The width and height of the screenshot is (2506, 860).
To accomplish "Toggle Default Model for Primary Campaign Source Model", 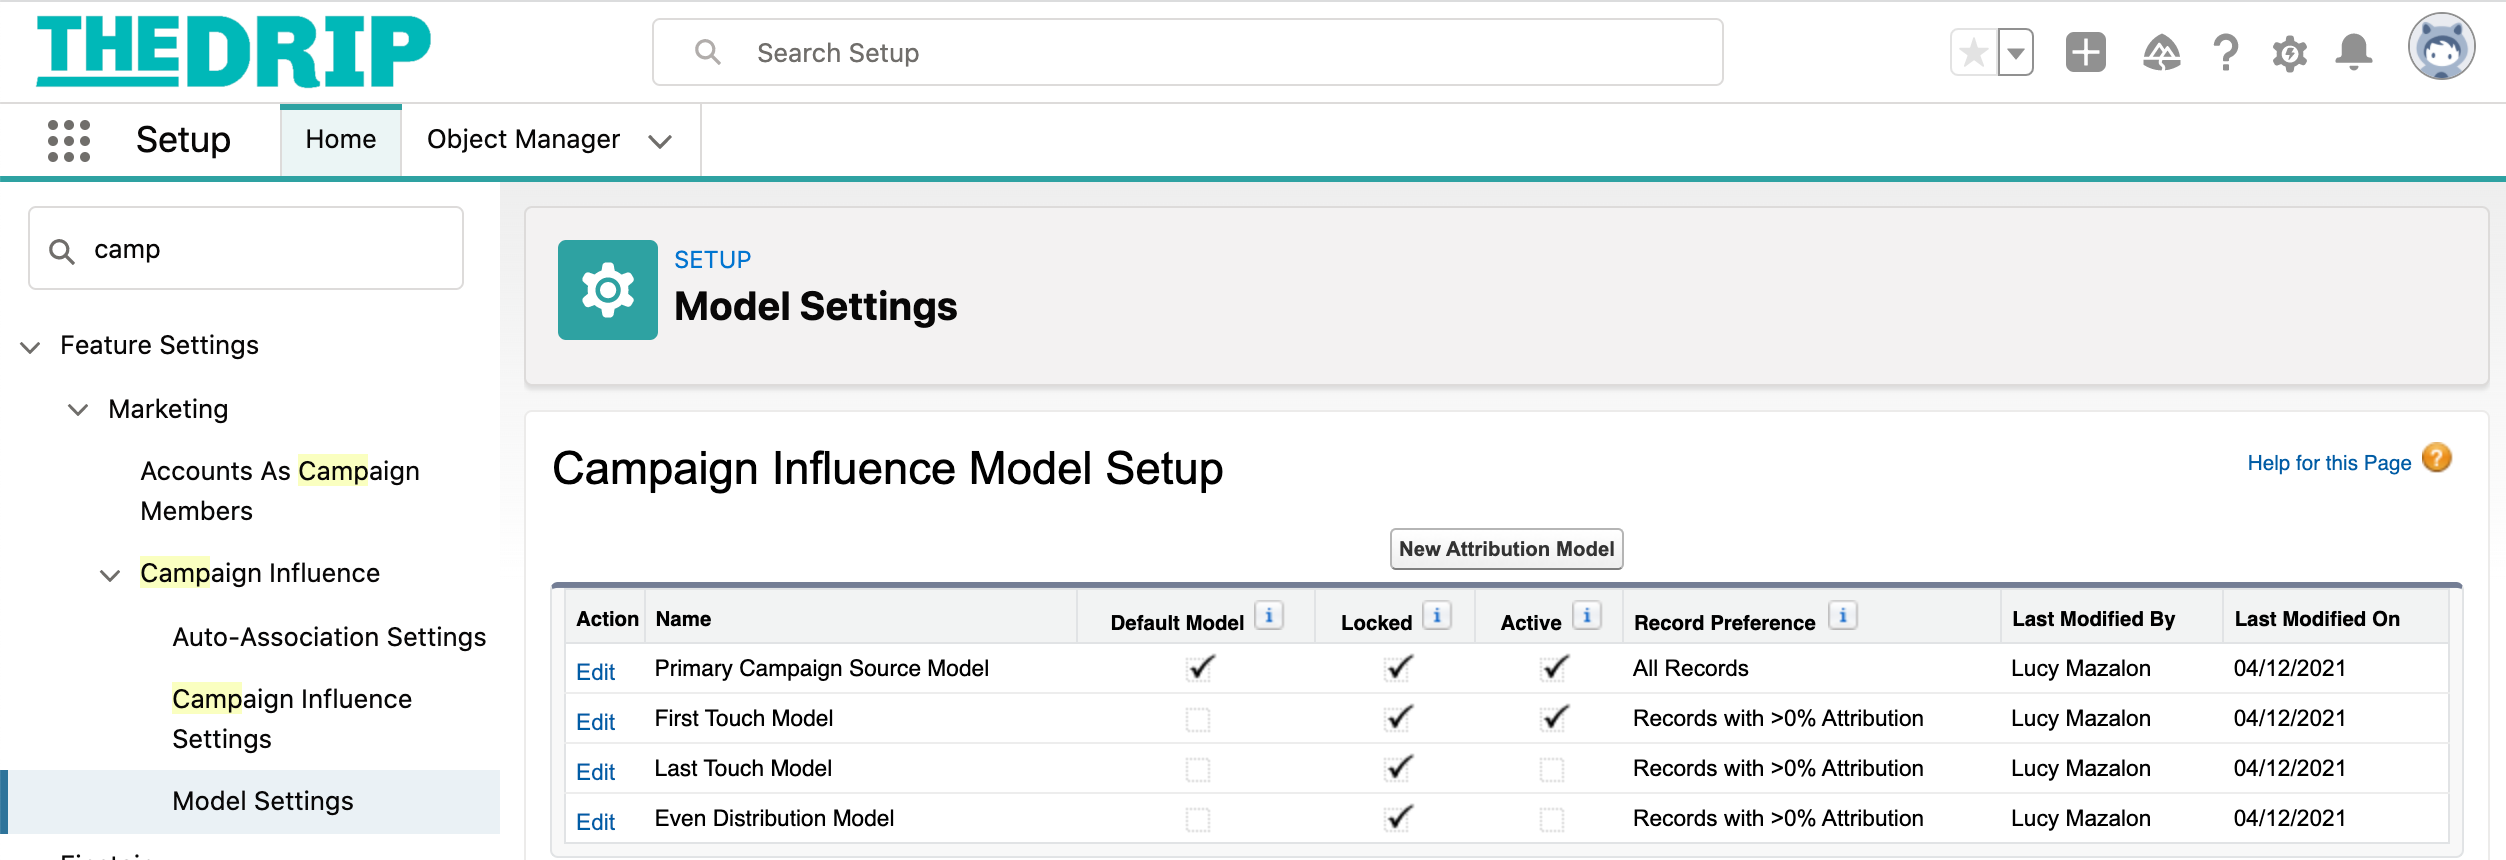I will (1198, 668).
